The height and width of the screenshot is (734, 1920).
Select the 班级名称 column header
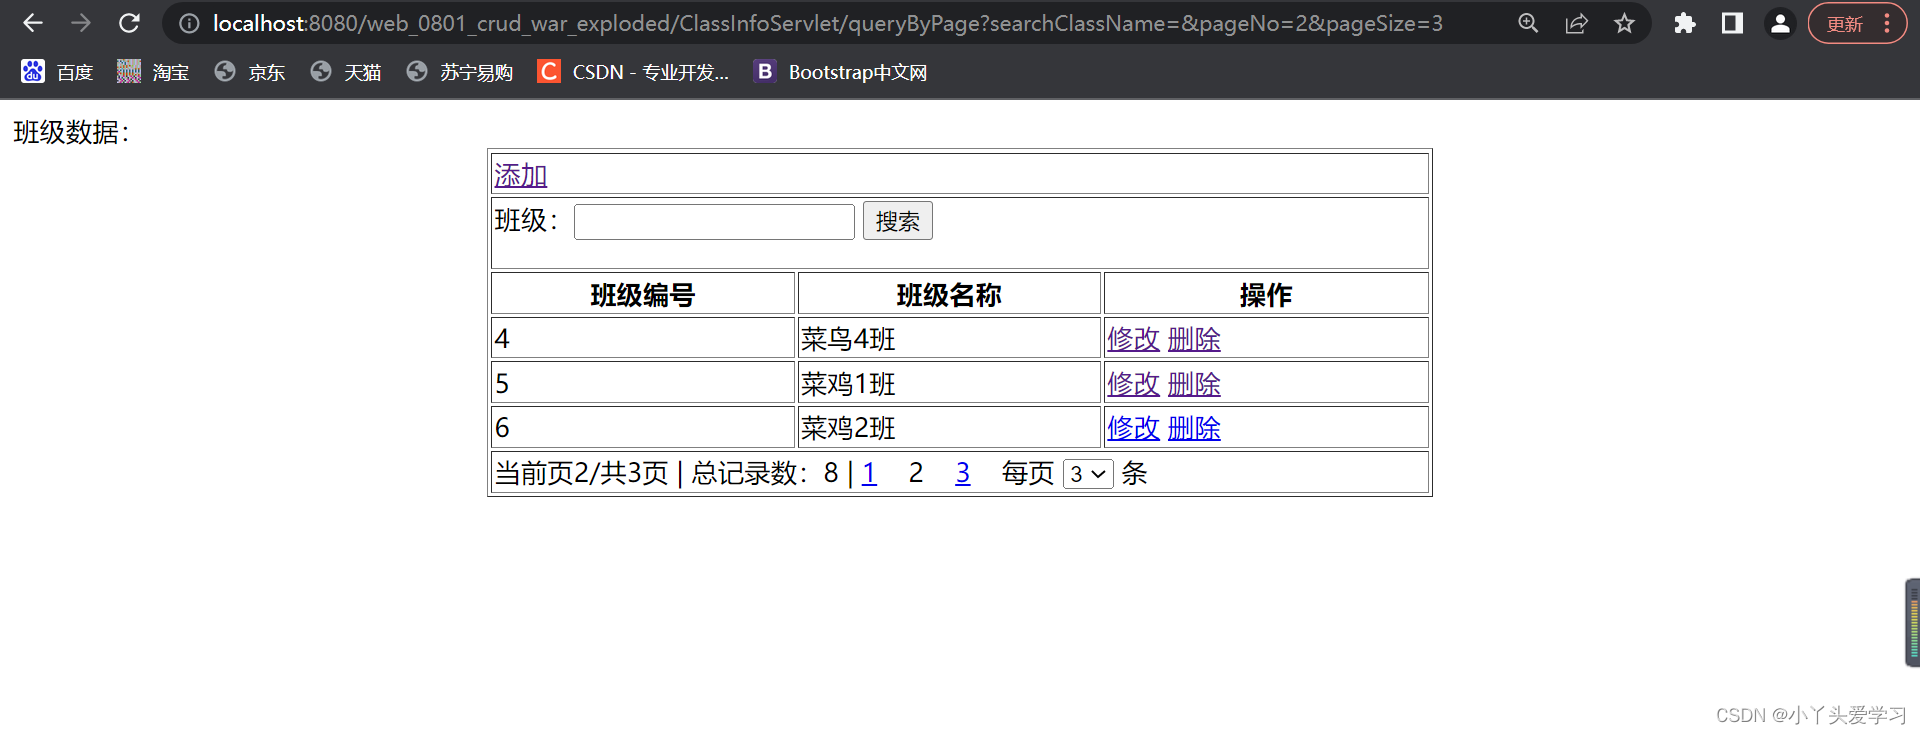click(x=949, y=294)
